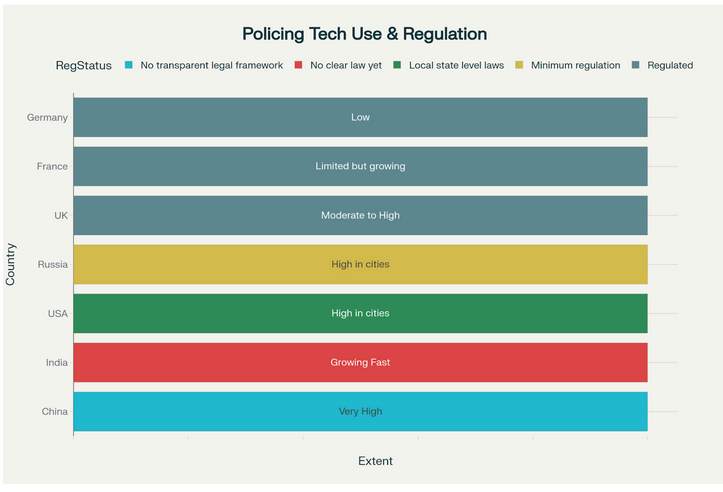This screenshot has width=723, height=492.
Task: Select the yellow Russia bar
Action: 360,264
